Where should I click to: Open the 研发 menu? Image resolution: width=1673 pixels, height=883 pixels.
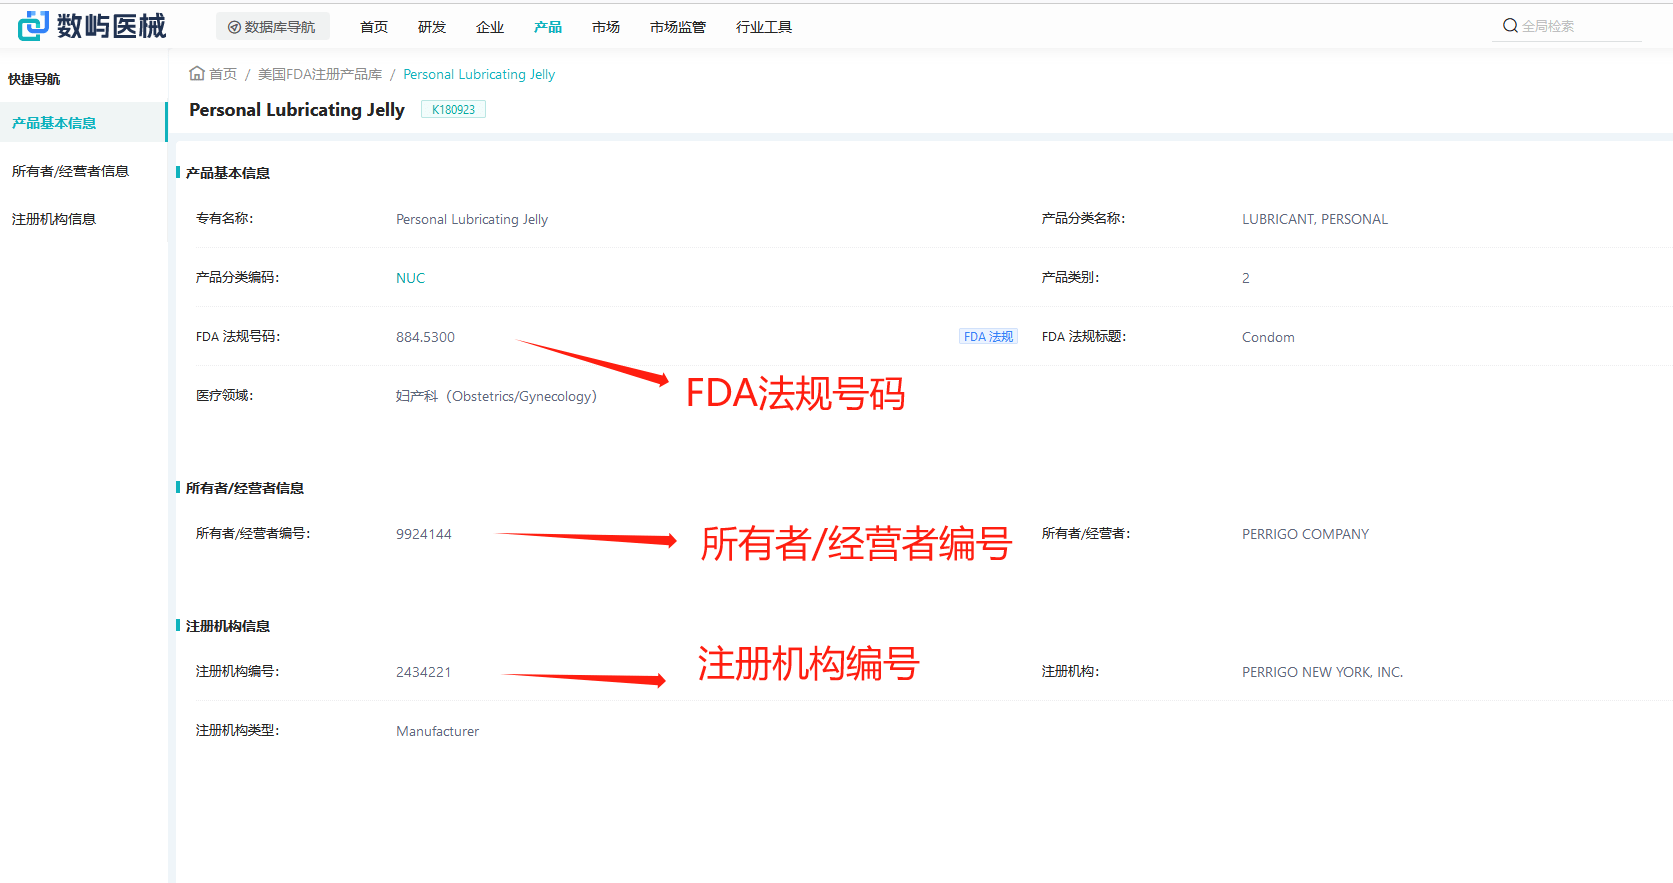click(432, 27)
